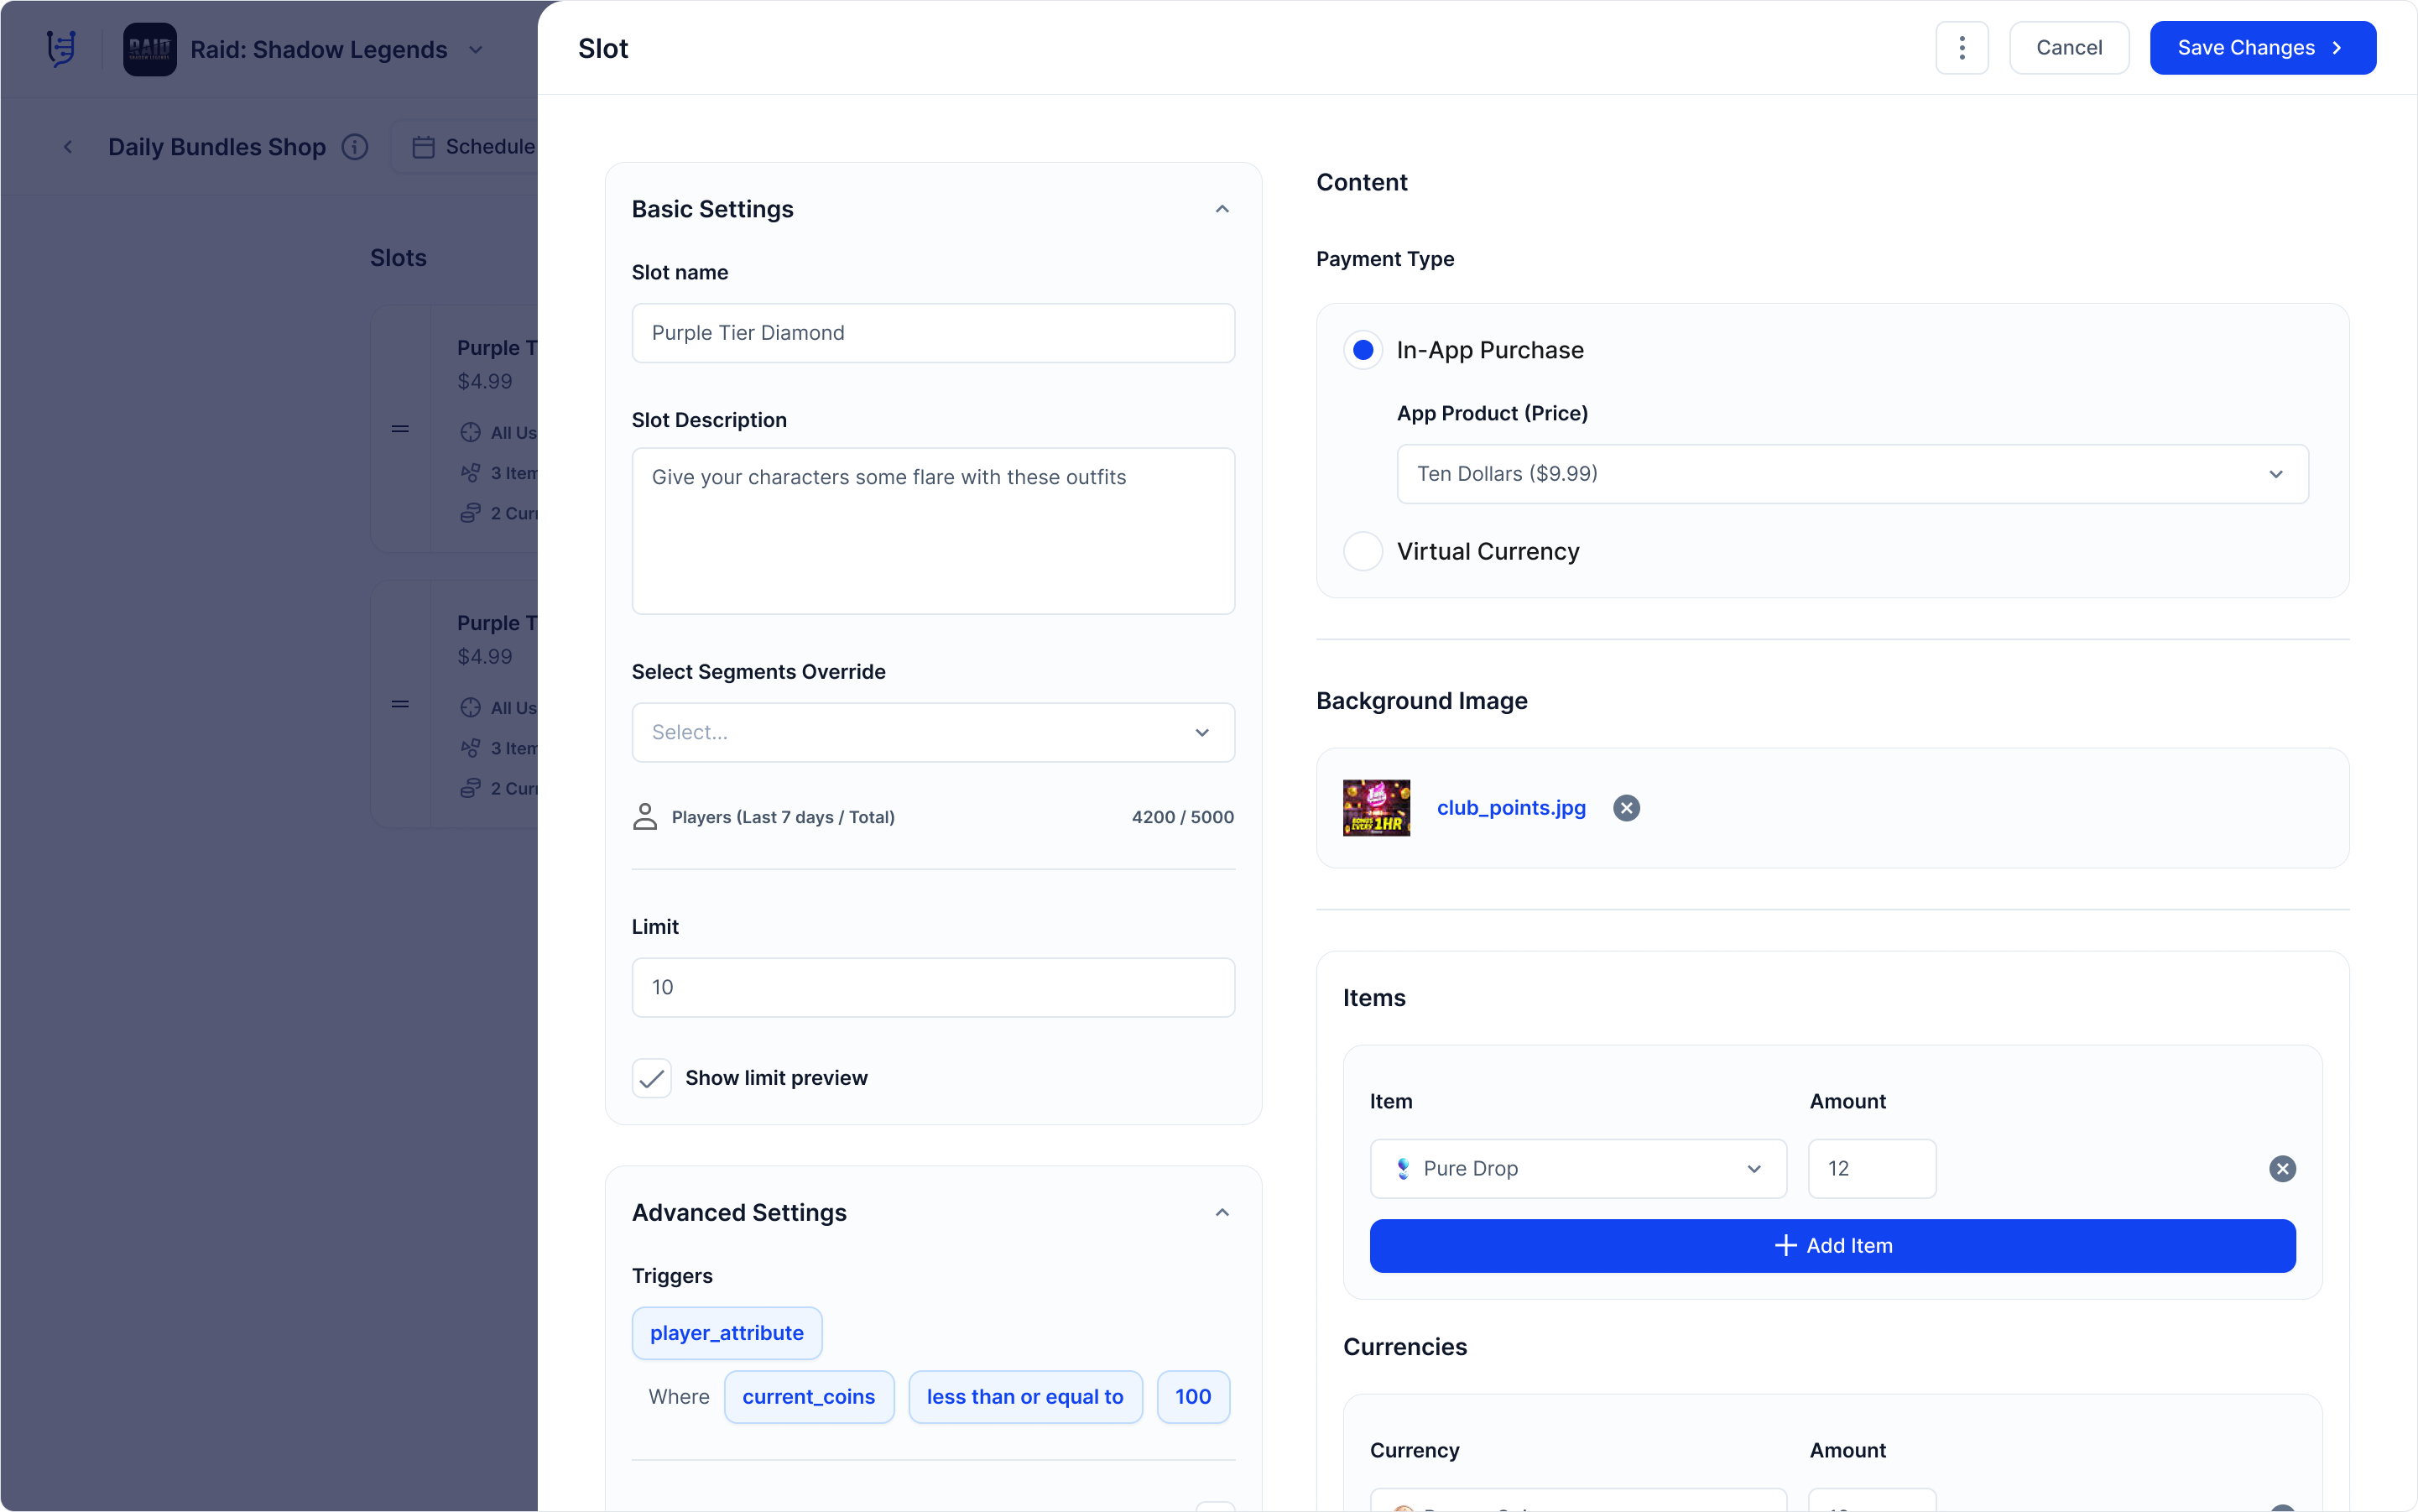Viewport: 2418px width, 1512px height.
Task: Toggle the Show limit preview checkbox
Action: pos(652,1078)
